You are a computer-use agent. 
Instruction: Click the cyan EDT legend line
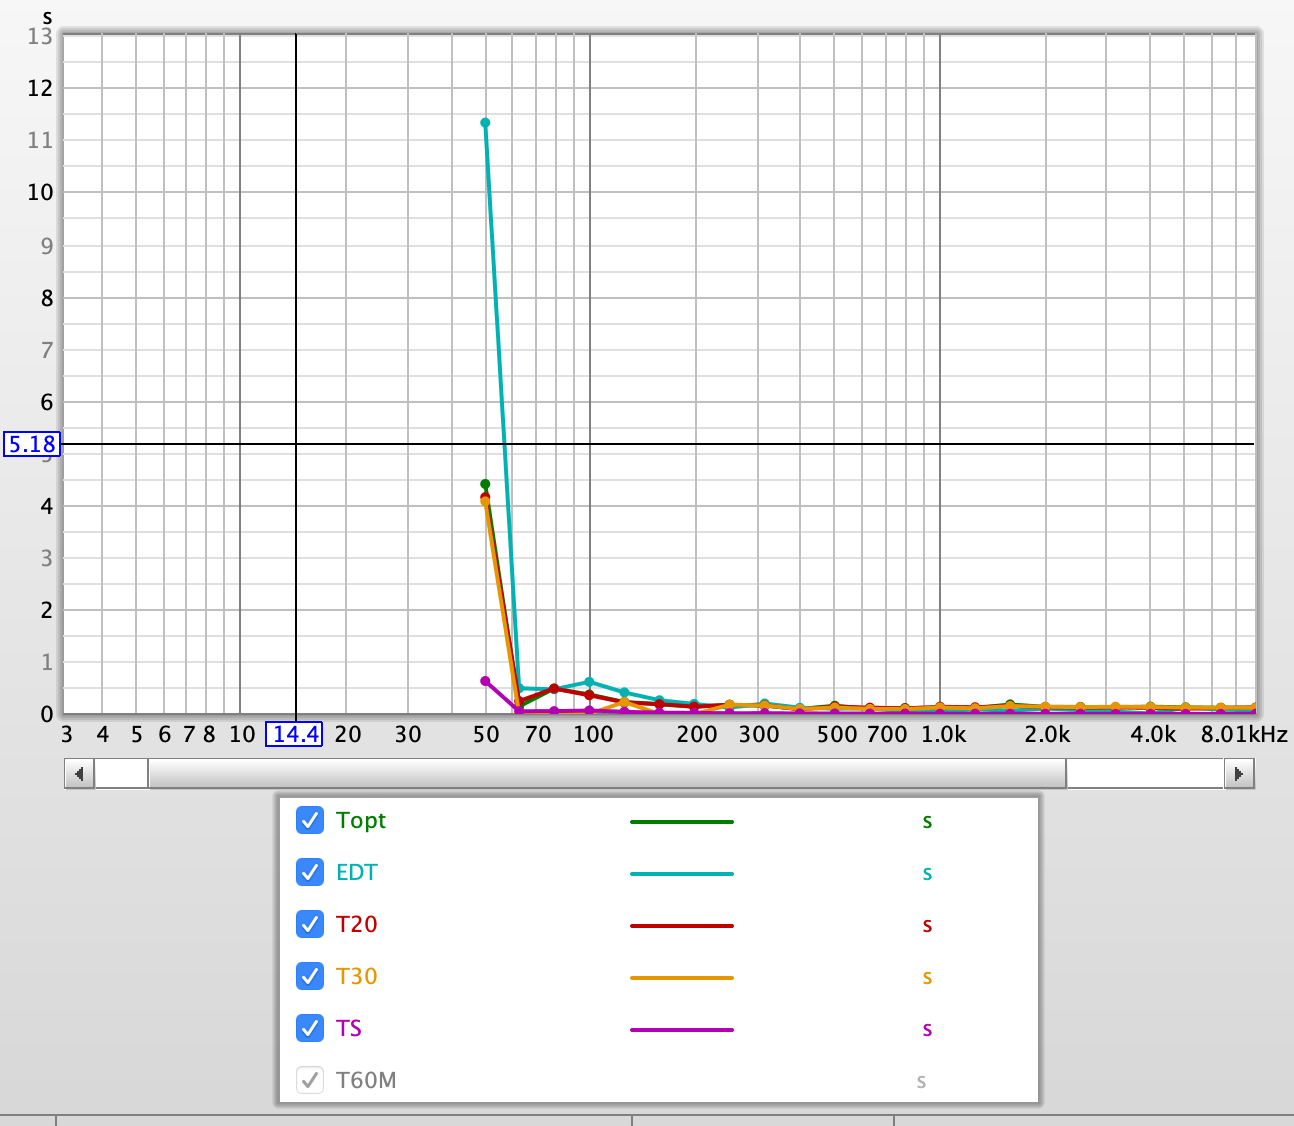tap(682, 874)
